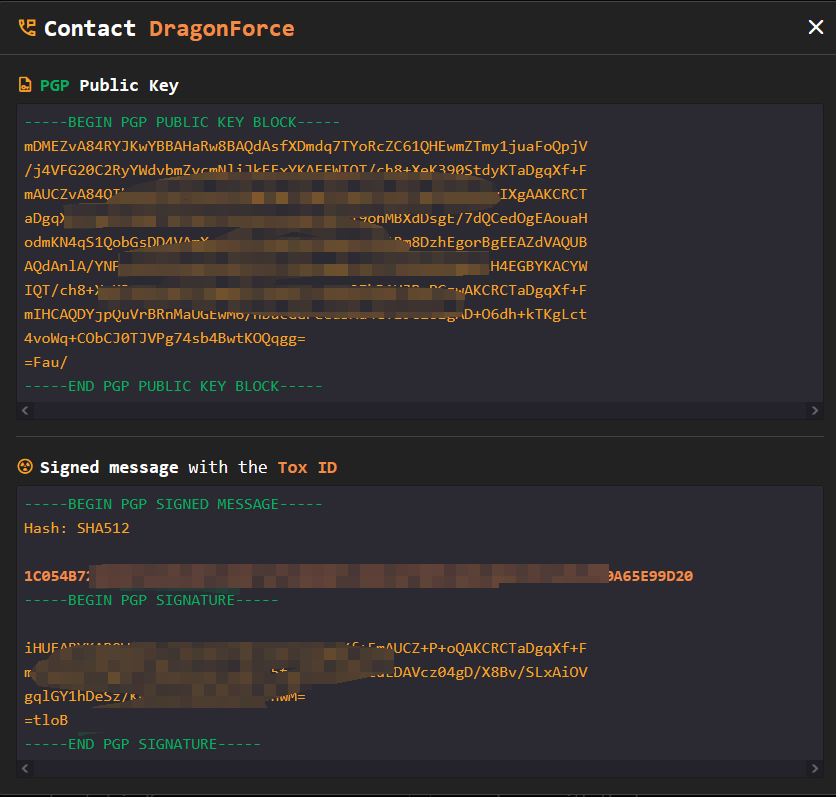Viewport: 836px width, 797px height.
Task: Click right scroll arrow under PGP public key
Action: point(815,410)
